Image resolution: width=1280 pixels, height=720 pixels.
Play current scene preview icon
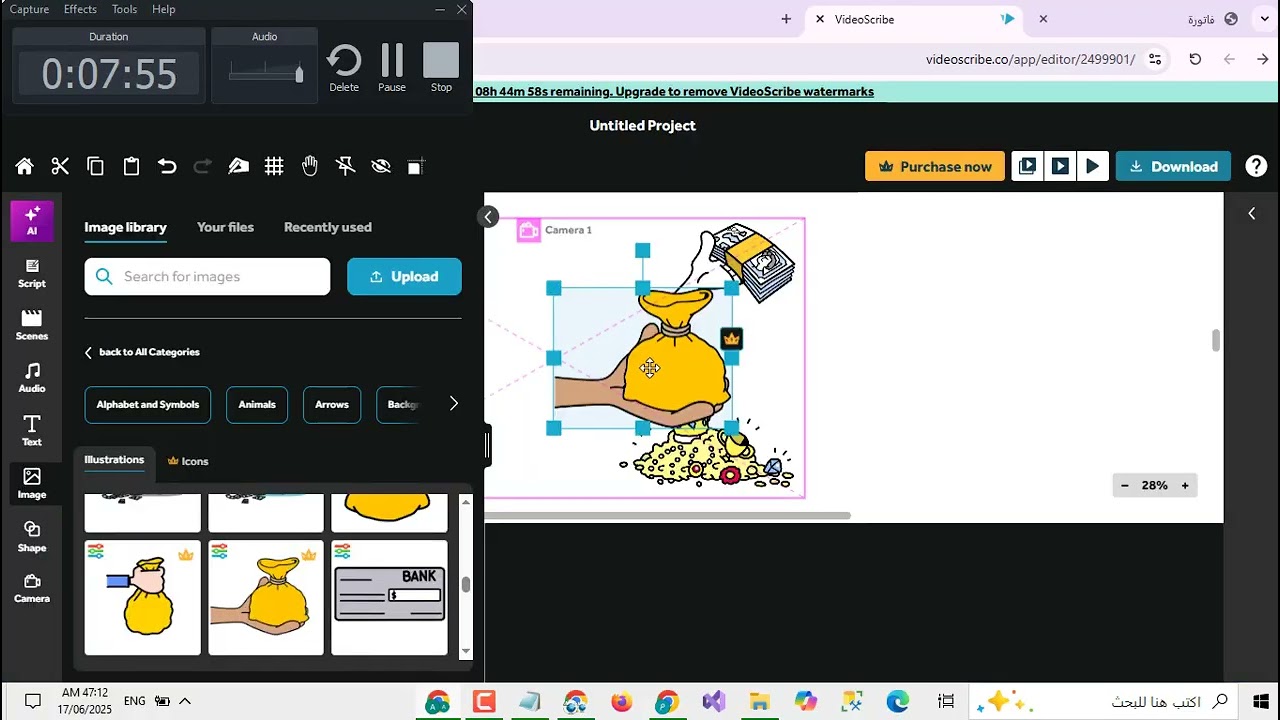(1059, 167)
